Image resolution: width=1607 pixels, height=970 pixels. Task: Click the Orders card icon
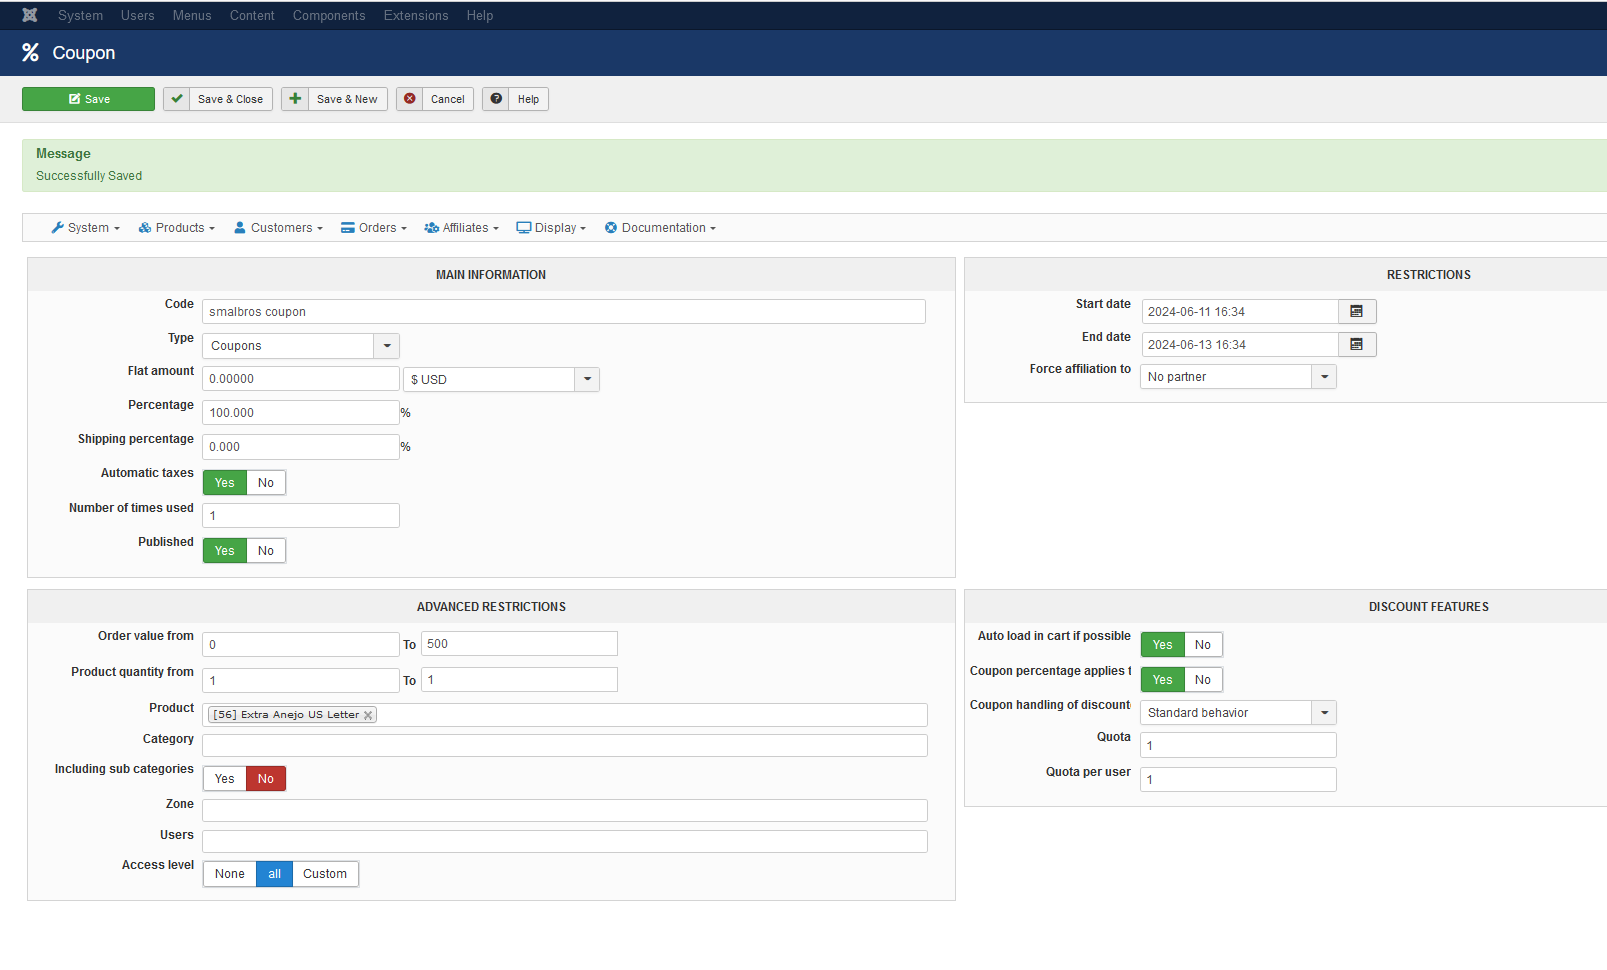point(348,228)
